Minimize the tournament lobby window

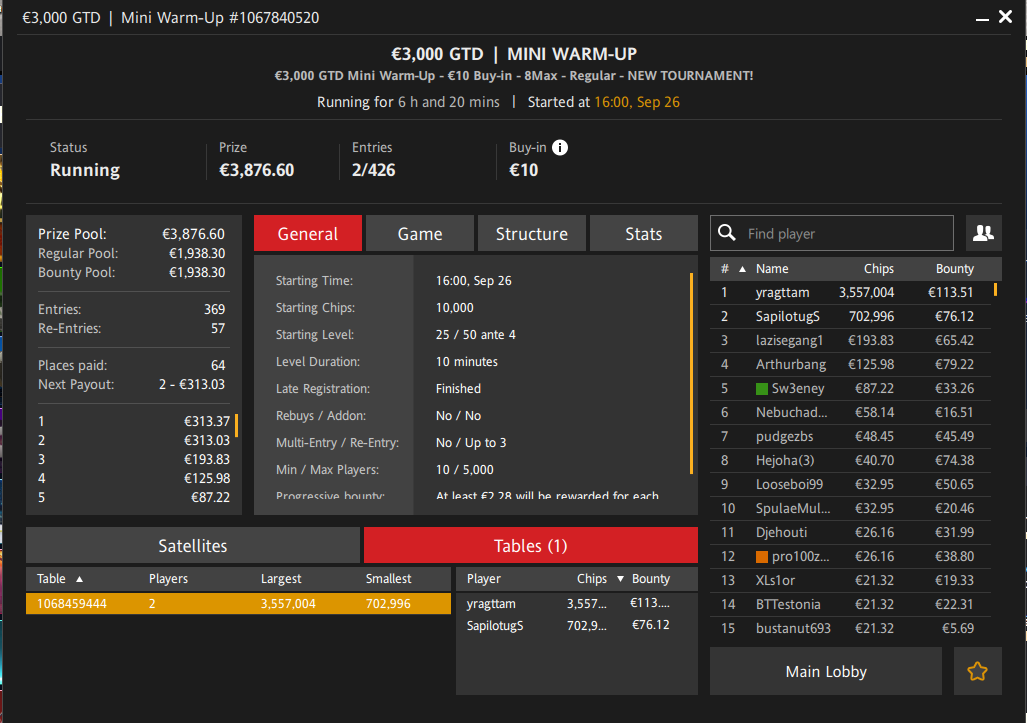click(x=982, y=19)
